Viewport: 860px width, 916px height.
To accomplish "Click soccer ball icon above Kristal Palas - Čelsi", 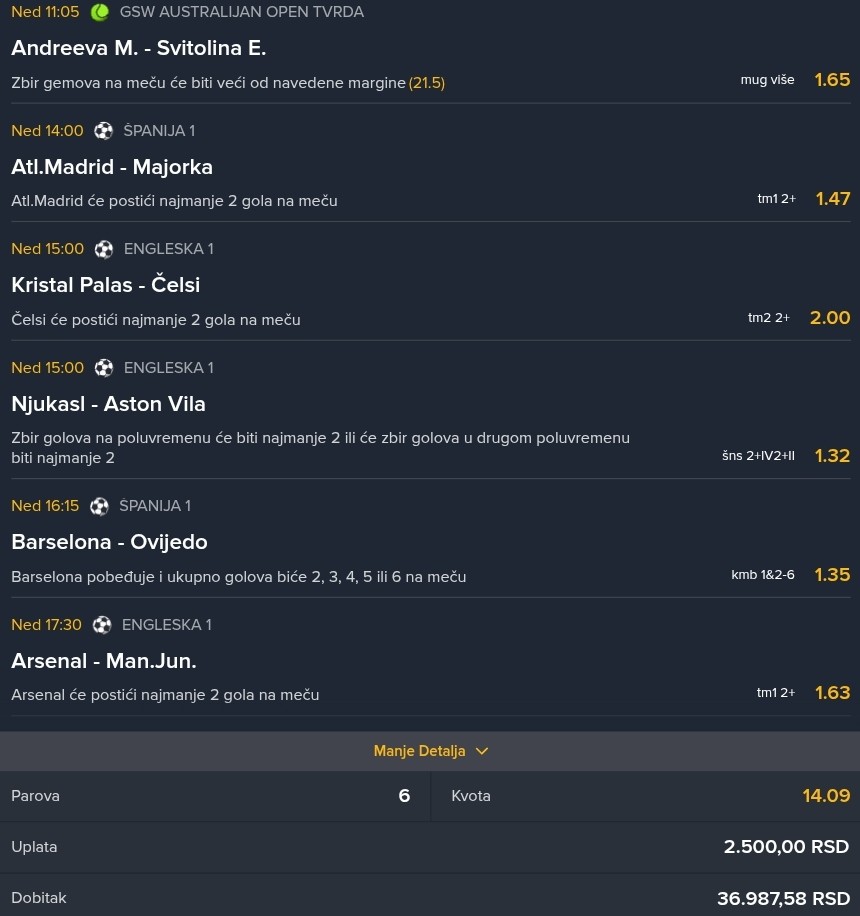I will tap(104, 249).
